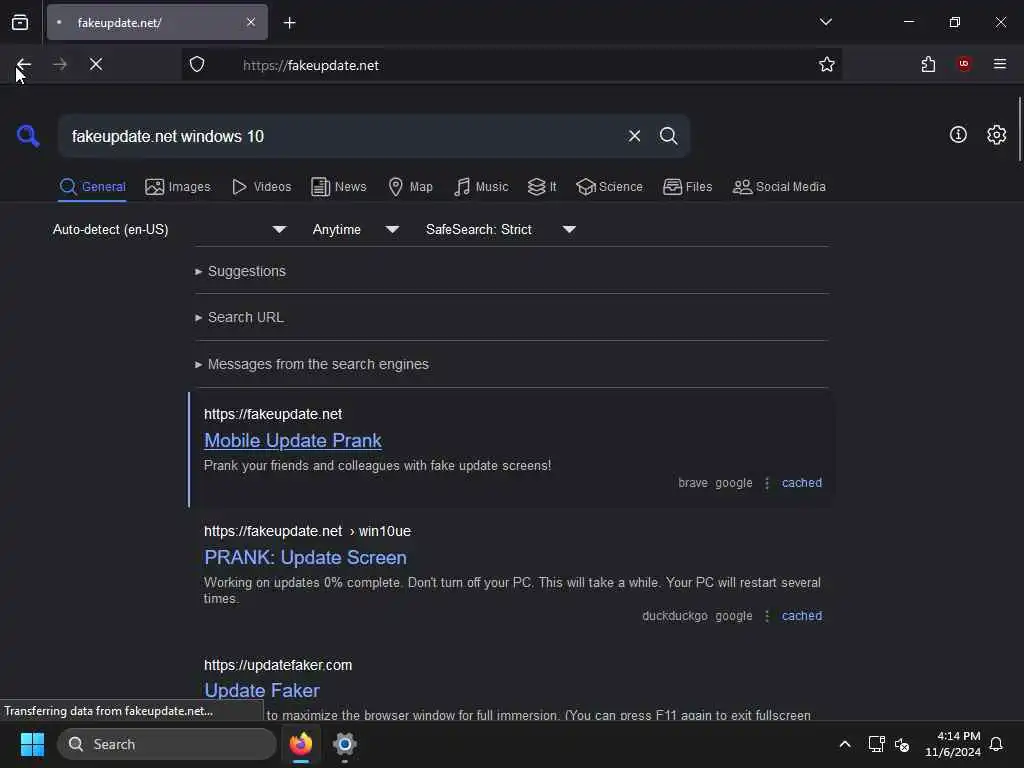Submit search with magnifier button
The height and width of the screenshot is (768, 1024).
(x=669, y=136)
